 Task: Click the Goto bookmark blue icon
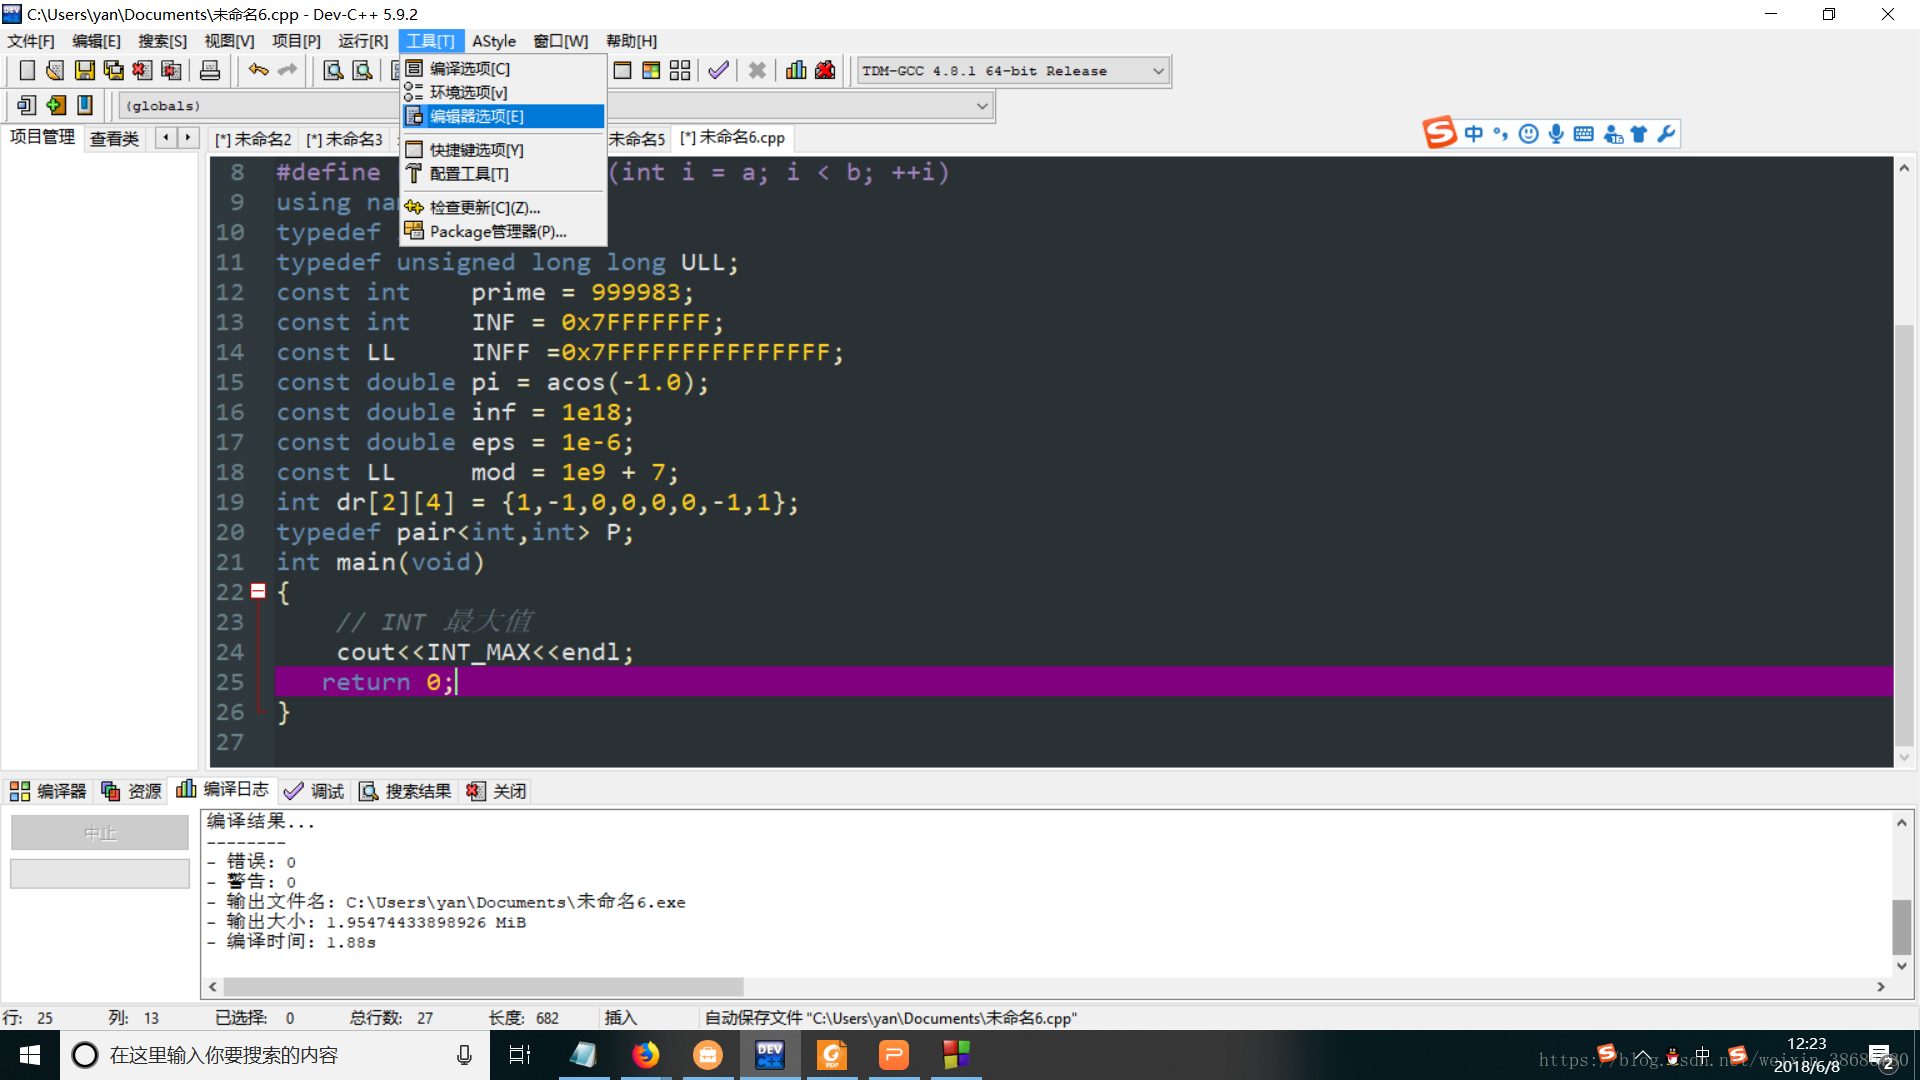(x=85, y=105)
